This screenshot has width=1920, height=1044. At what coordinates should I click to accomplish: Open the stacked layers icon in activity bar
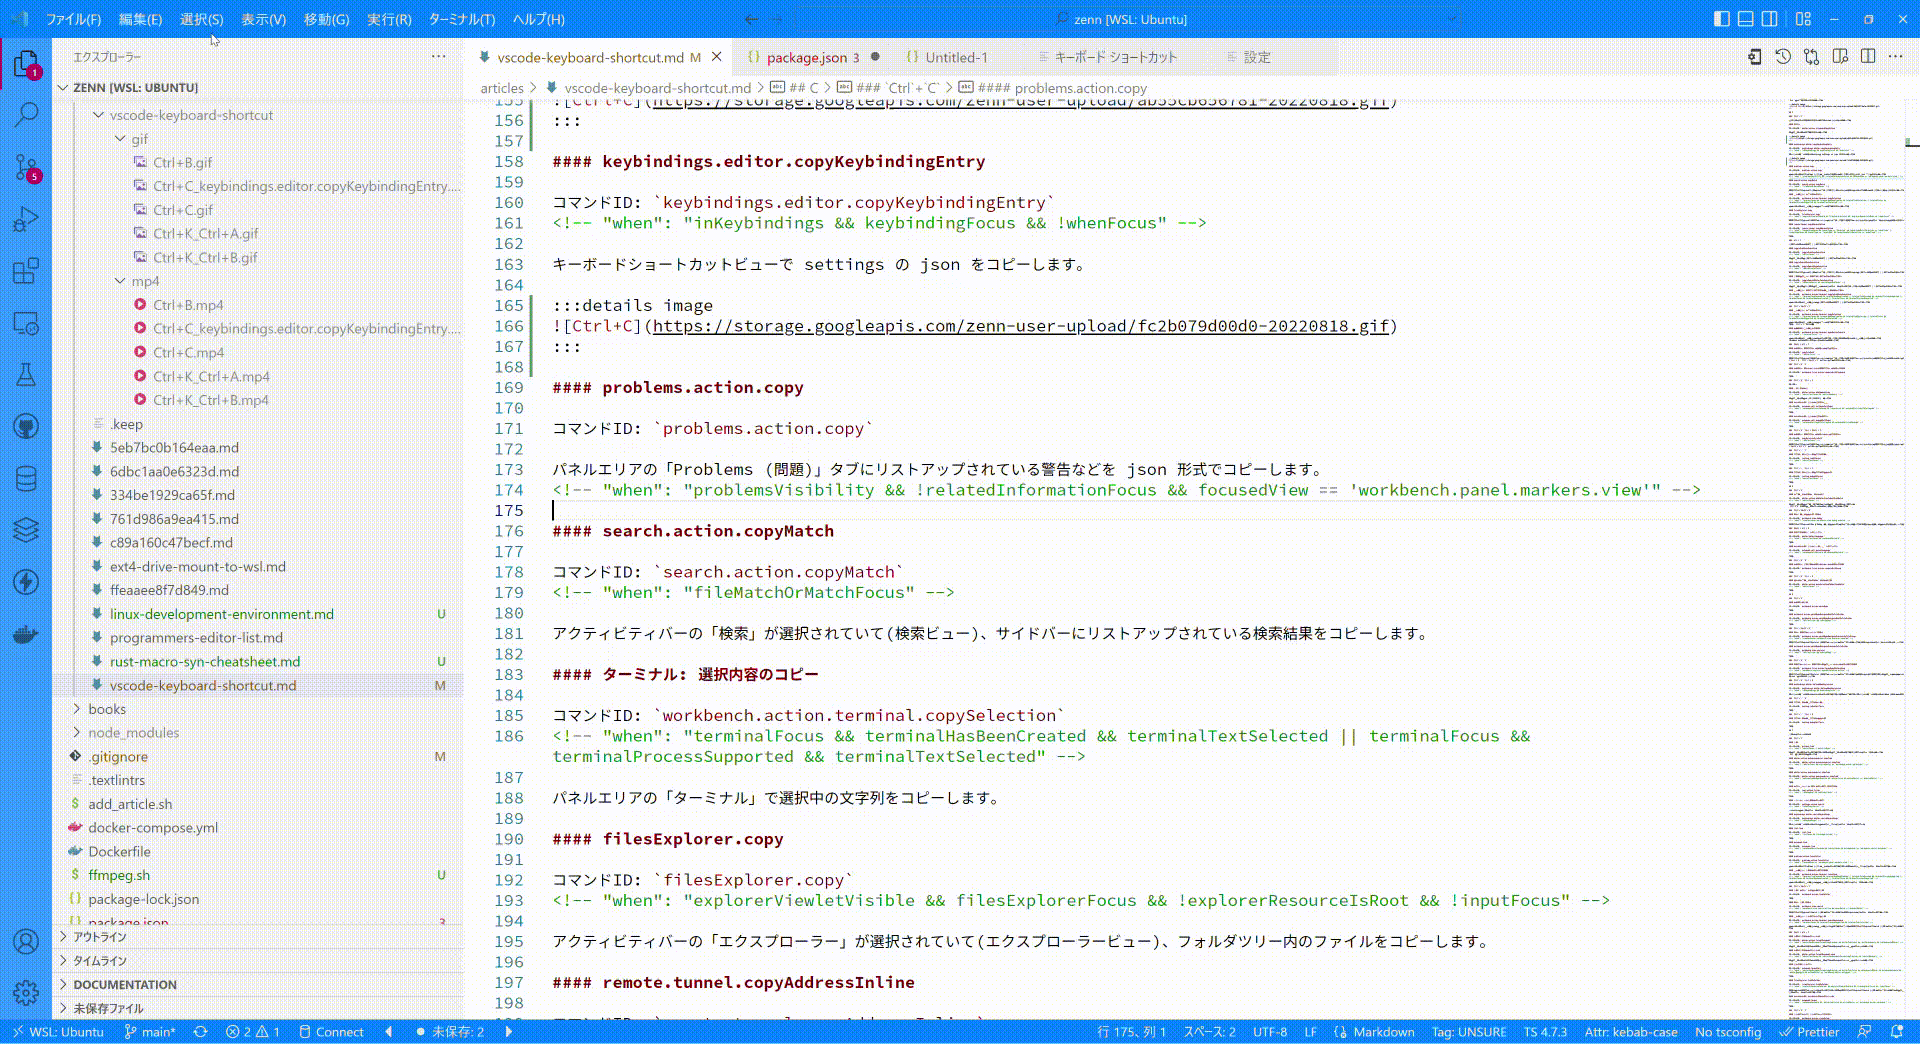coord(27,530)
